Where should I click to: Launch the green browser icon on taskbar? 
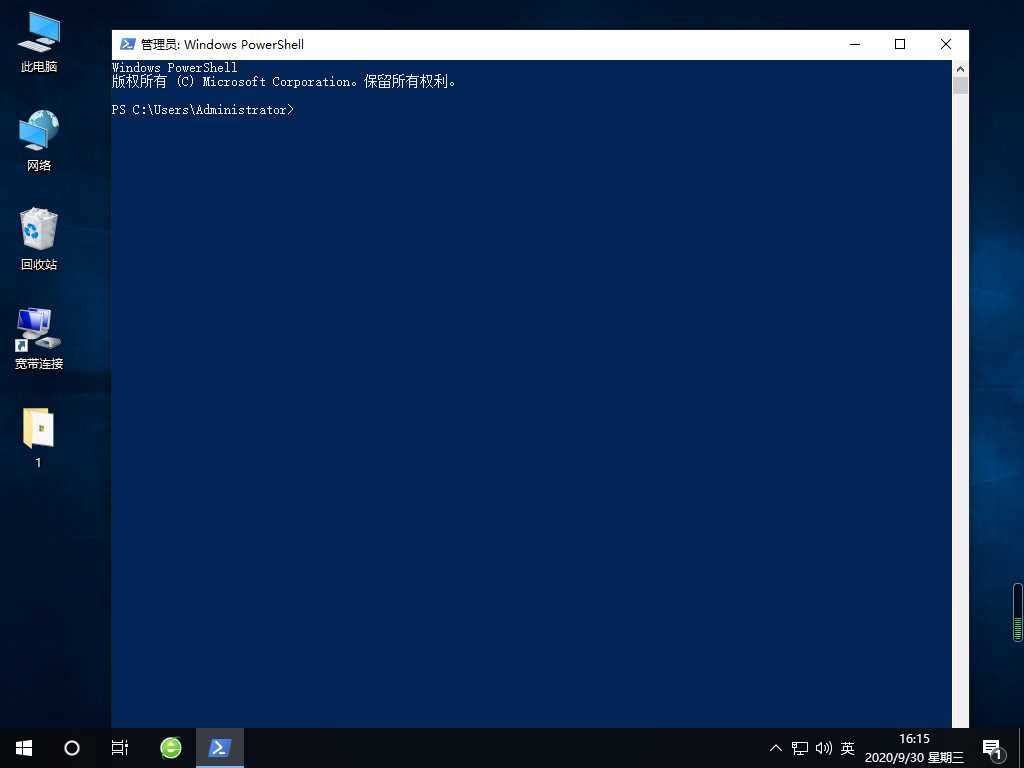[171, 748]
